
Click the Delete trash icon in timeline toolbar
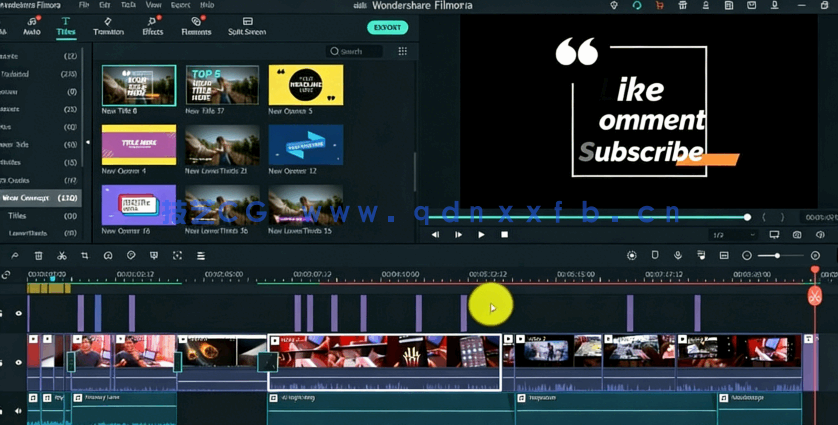click(x=39, y=256)
